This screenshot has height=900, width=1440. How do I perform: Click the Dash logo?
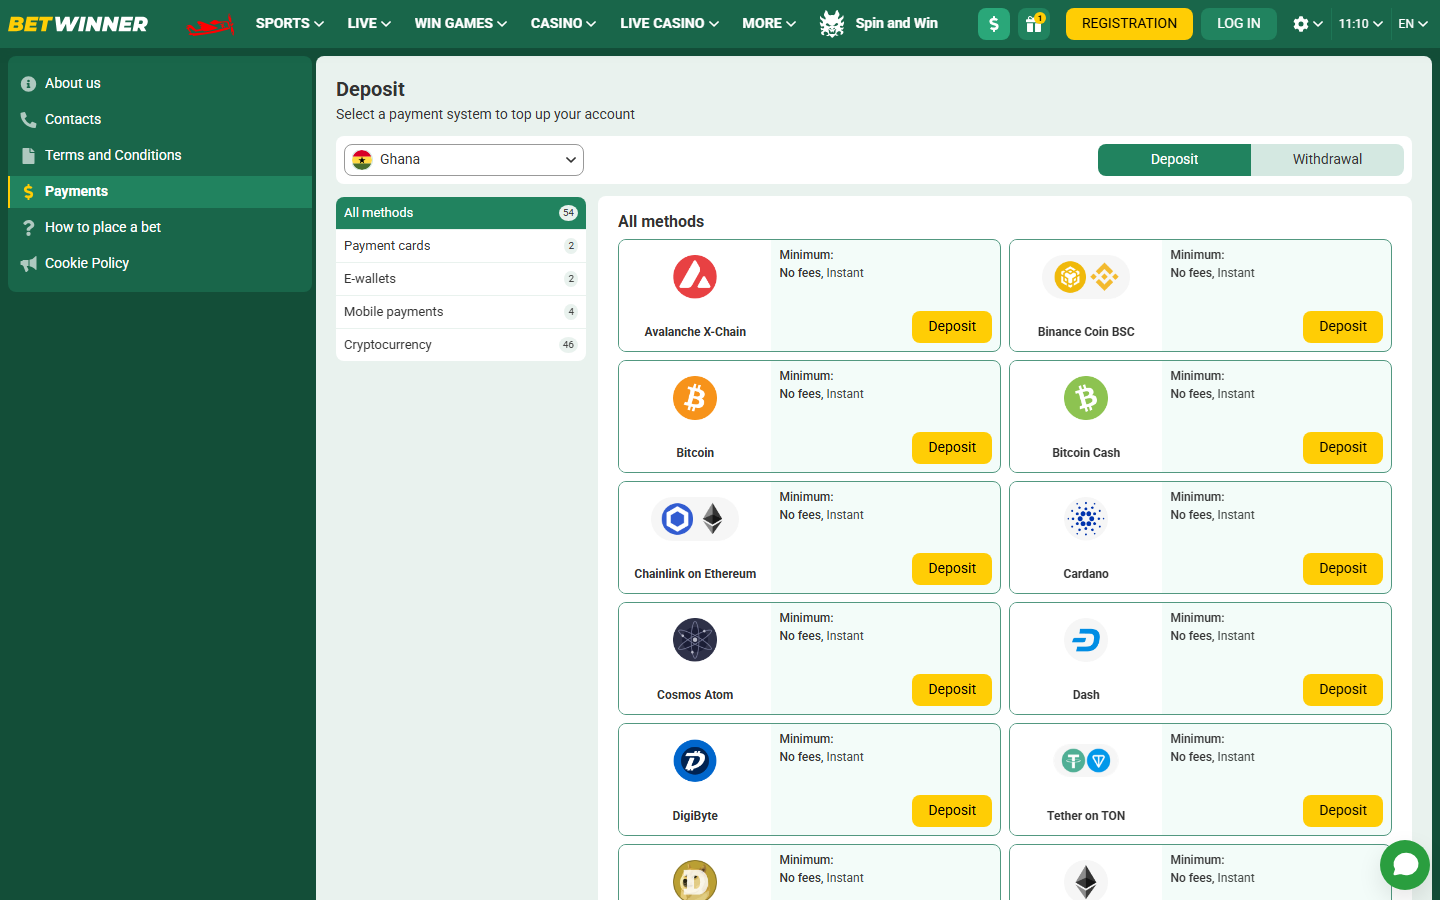pos(1086,640)
